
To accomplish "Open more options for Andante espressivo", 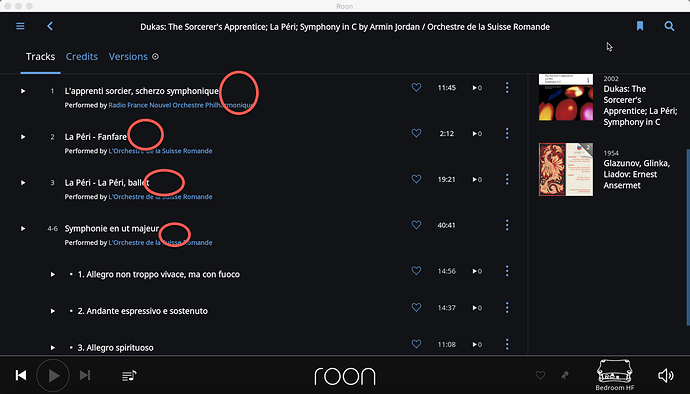I will [x=507, y=307].
